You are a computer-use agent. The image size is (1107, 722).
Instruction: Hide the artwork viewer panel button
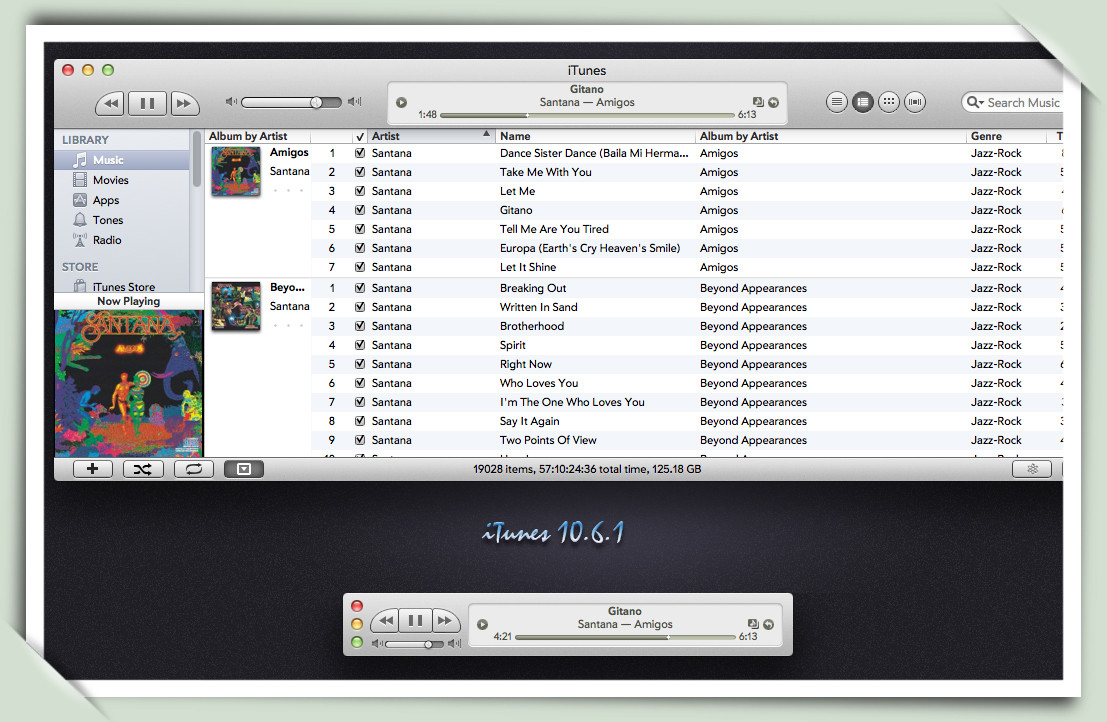click(244, 469)
